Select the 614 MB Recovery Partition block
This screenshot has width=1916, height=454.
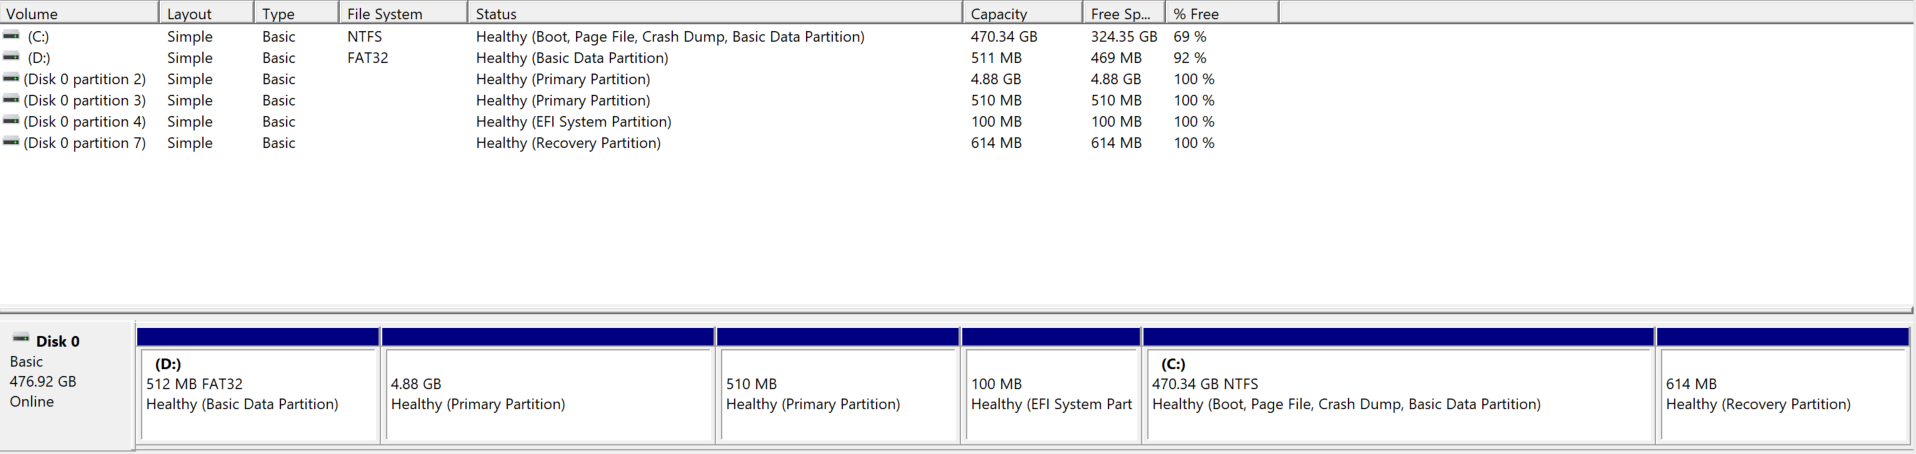point(1783,385)
